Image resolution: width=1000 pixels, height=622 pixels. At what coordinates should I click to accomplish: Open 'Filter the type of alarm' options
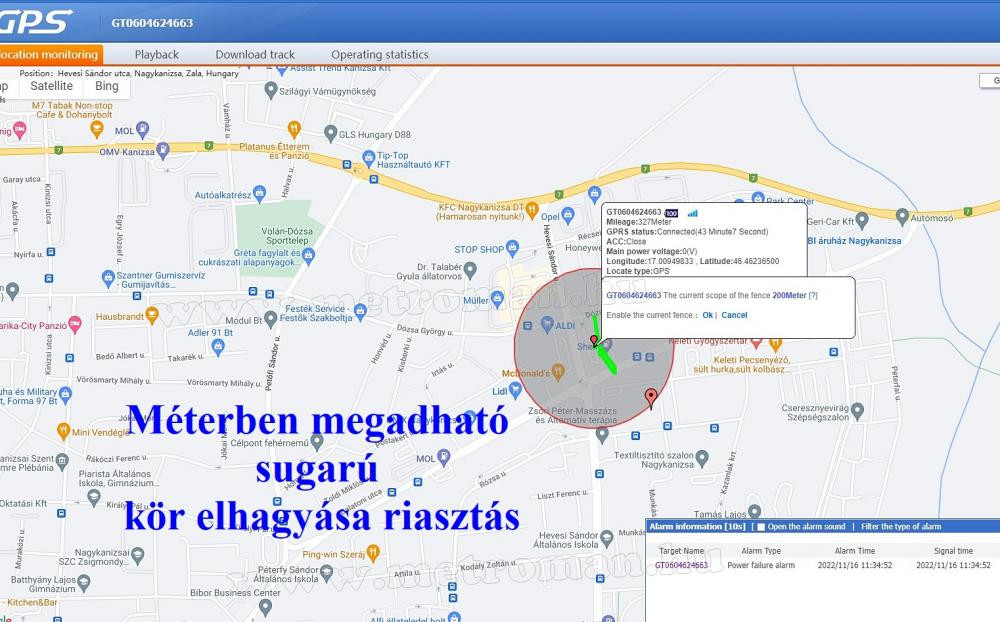click(900, 527)
